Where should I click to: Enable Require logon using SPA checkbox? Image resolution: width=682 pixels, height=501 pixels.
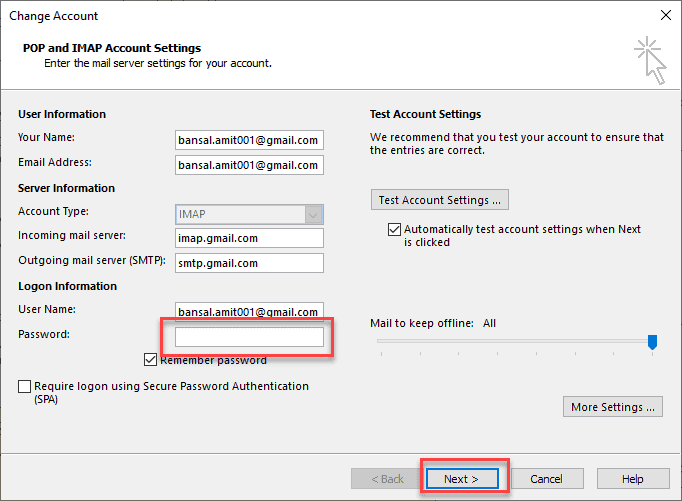coord(24,387)
